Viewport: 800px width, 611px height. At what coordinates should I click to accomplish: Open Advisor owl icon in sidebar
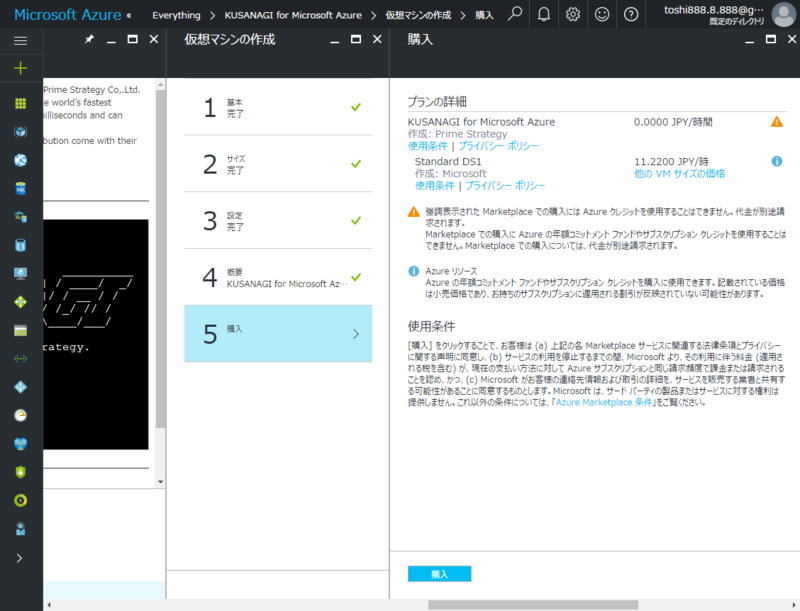(20, 444)
